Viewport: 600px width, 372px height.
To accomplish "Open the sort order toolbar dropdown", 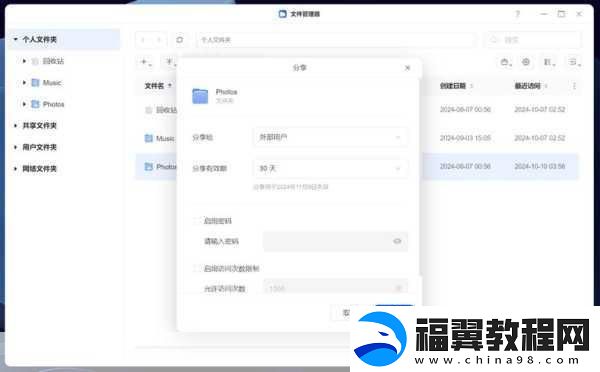I will [549, 62].
